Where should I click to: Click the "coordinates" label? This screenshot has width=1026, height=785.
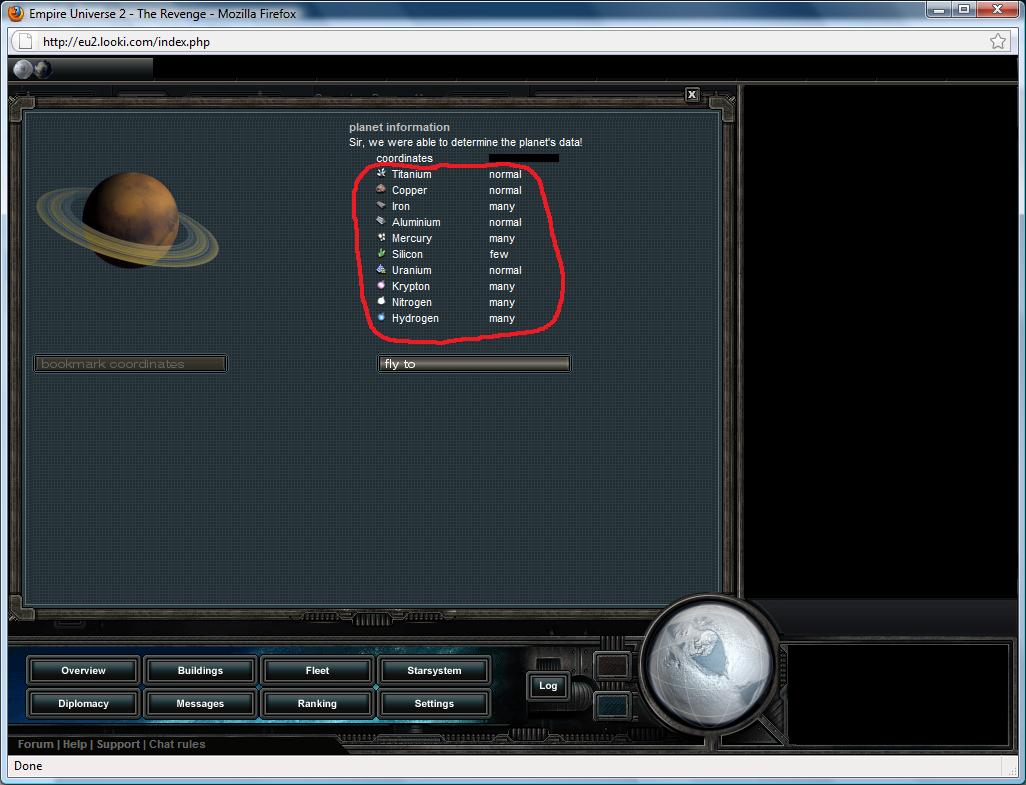coord(404,158)
